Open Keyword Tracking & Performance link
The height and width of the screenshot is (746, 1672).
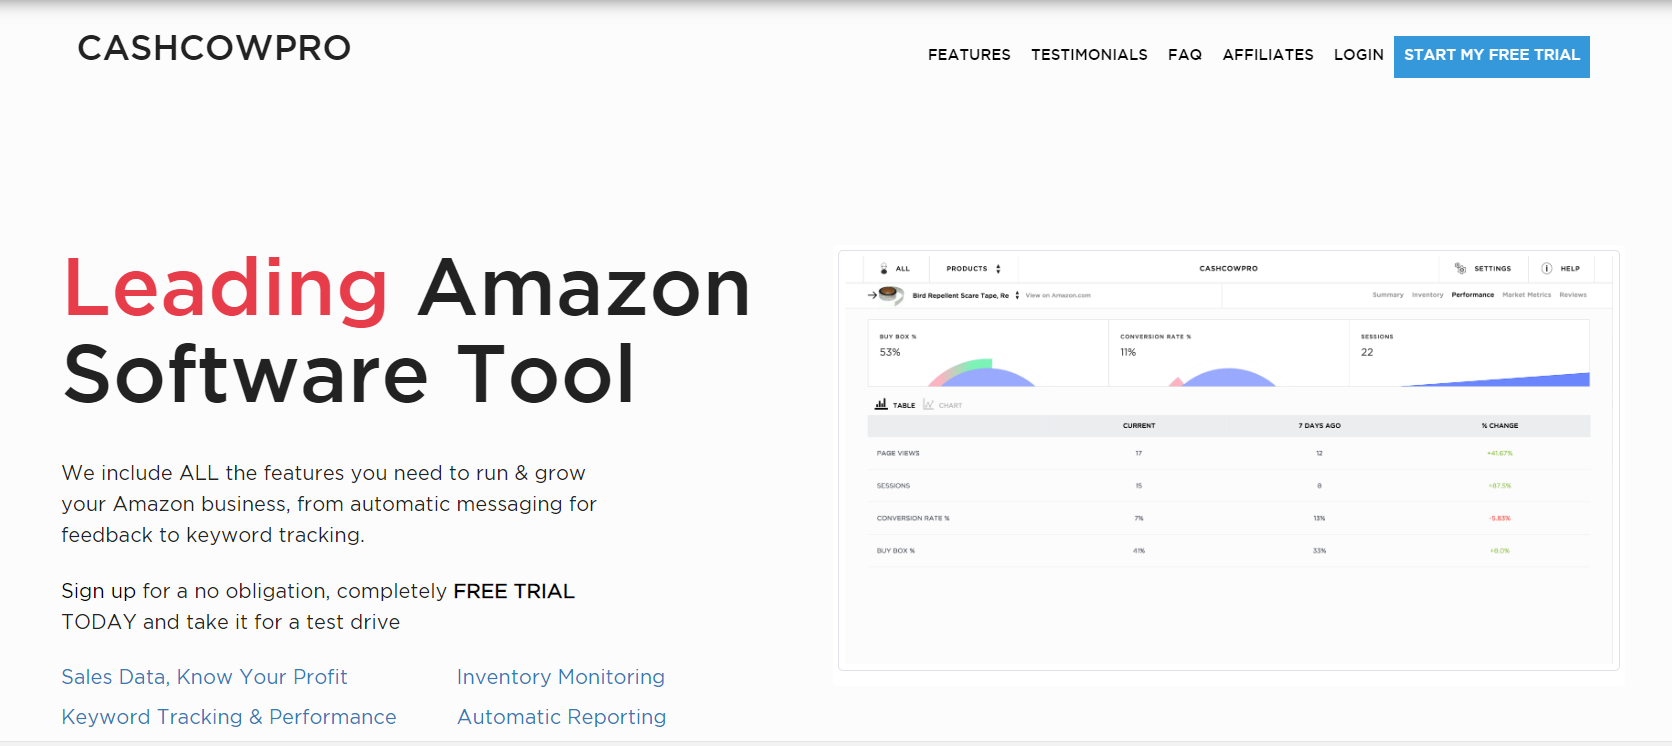(229, 717)
